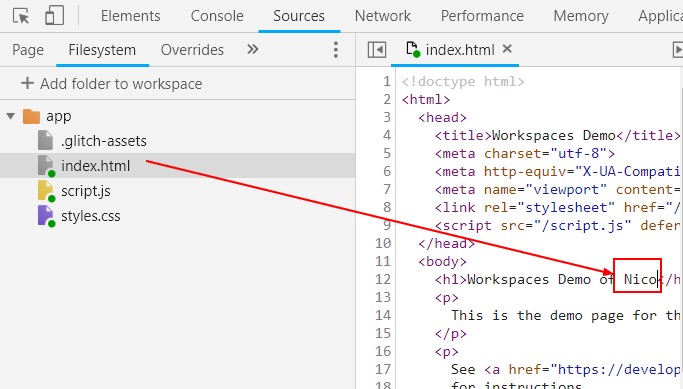The image size is (683, 389).
Task: Click the .glitch-assets file icon
Action: (45, 140)
